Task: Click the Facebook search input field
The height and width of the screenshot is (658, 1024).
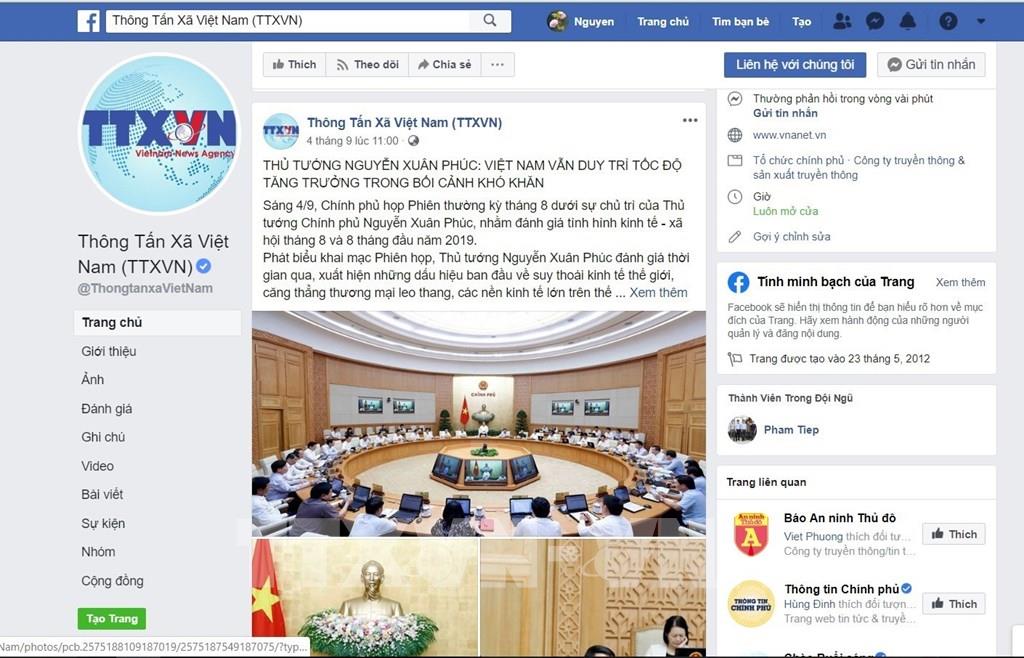Action: click(288, 20)
